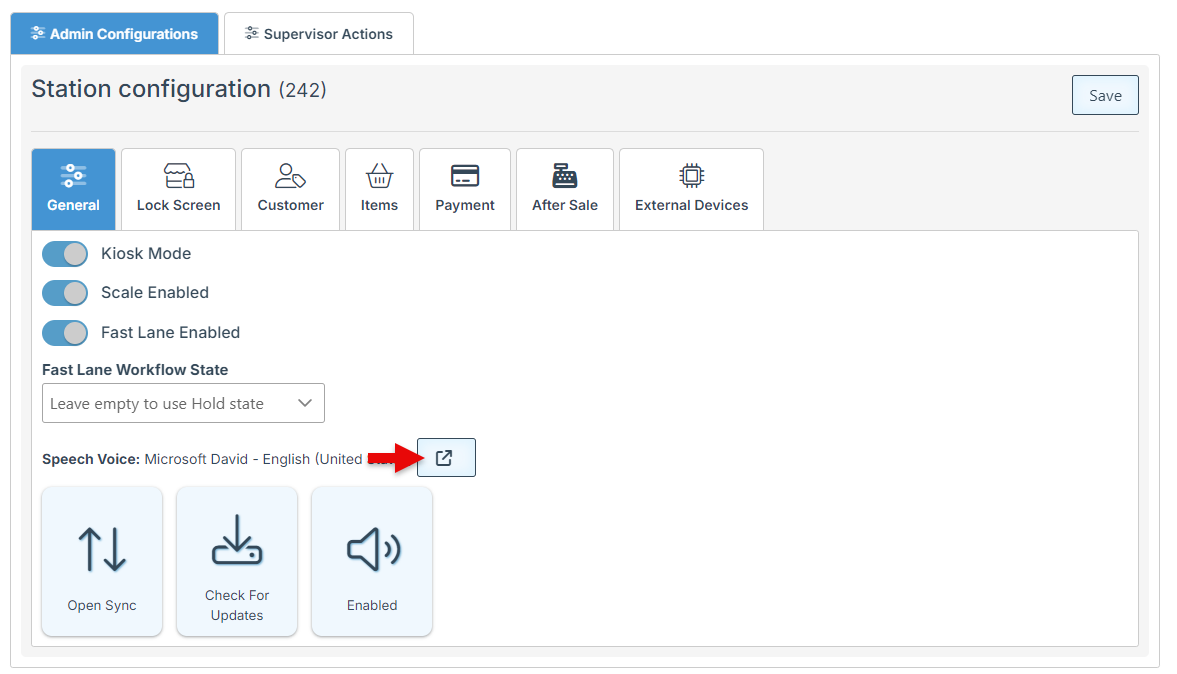Open the Customer settings tab
This screenshot has width=1177, height=674.
click(291, 190)
